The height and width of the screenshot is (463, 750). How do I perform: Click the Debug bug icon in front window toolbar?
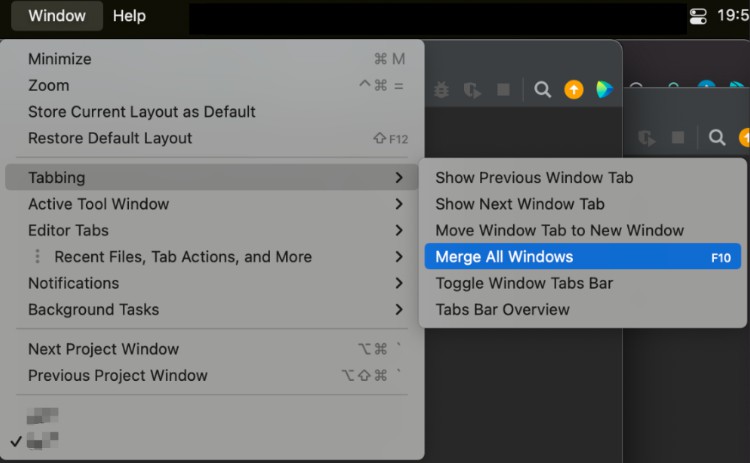(x=441, y=89)
